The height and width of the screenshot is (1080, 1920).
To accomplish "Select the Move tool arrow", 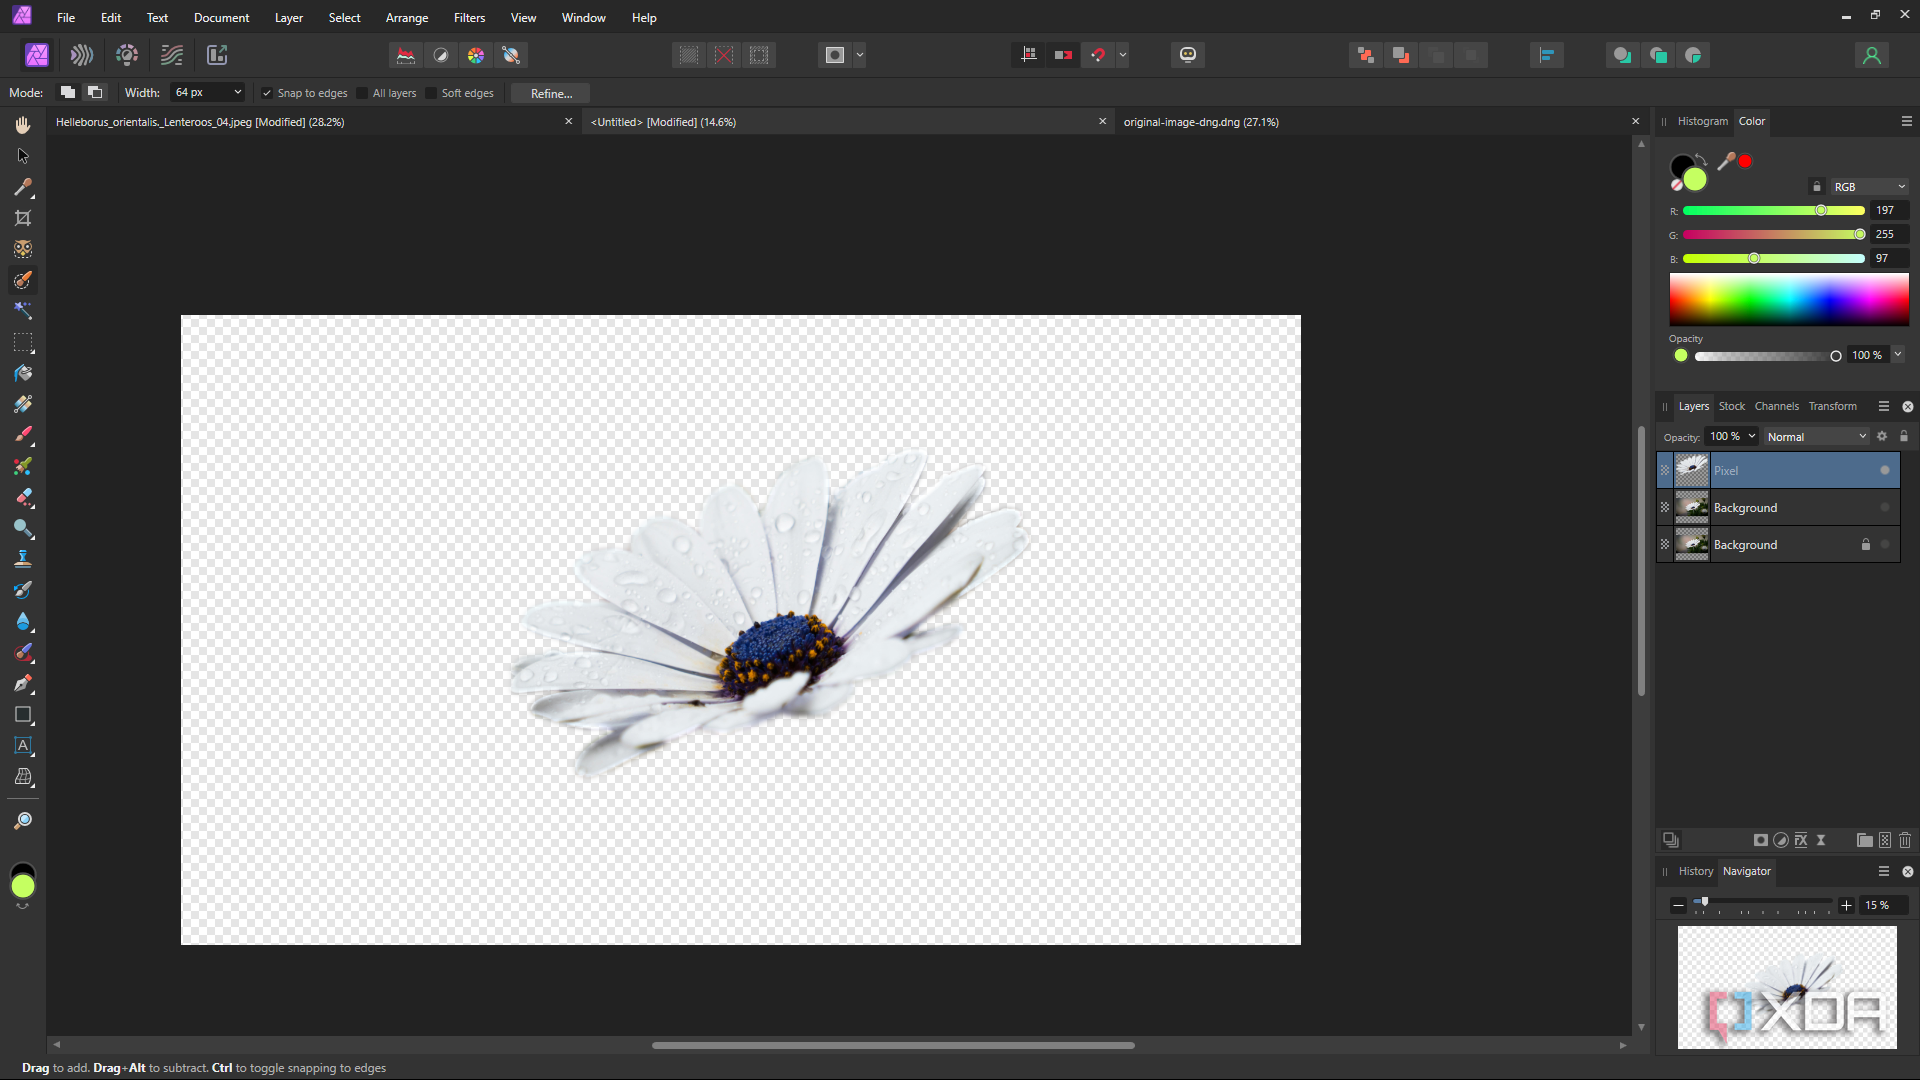I will [23, 156].
